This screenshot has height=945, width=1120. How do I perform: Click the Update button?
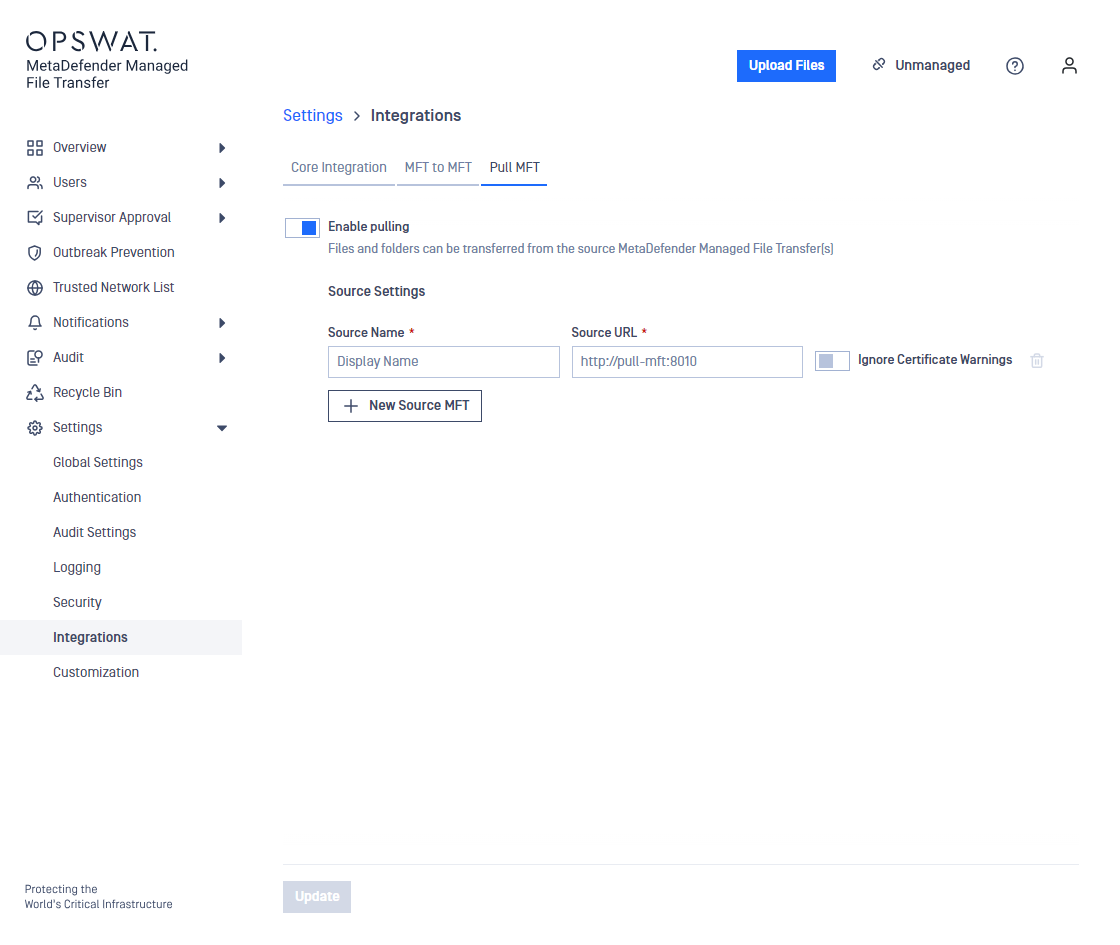[x=317, y=896]
